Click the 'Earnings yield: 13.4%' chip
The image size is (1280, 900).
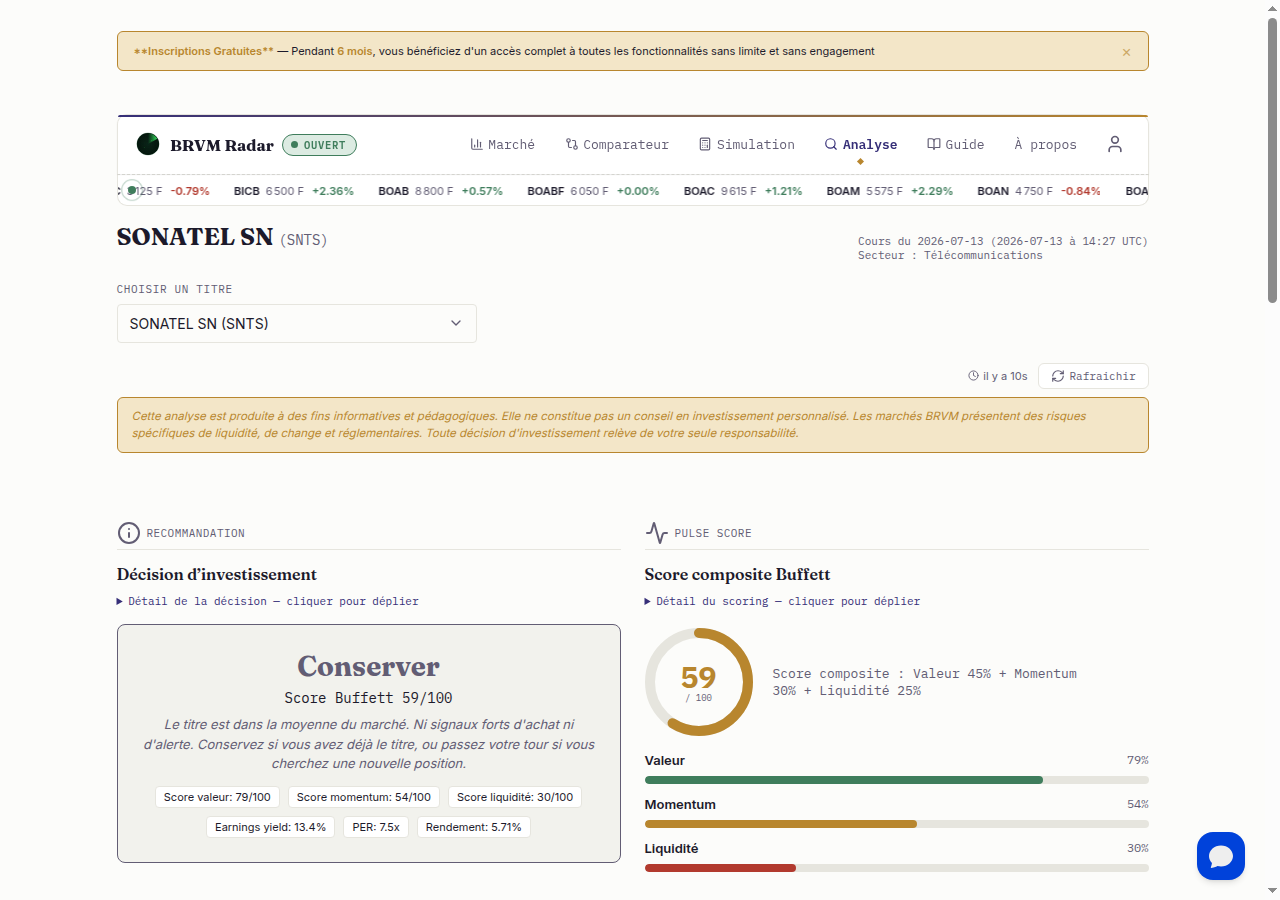270,827
